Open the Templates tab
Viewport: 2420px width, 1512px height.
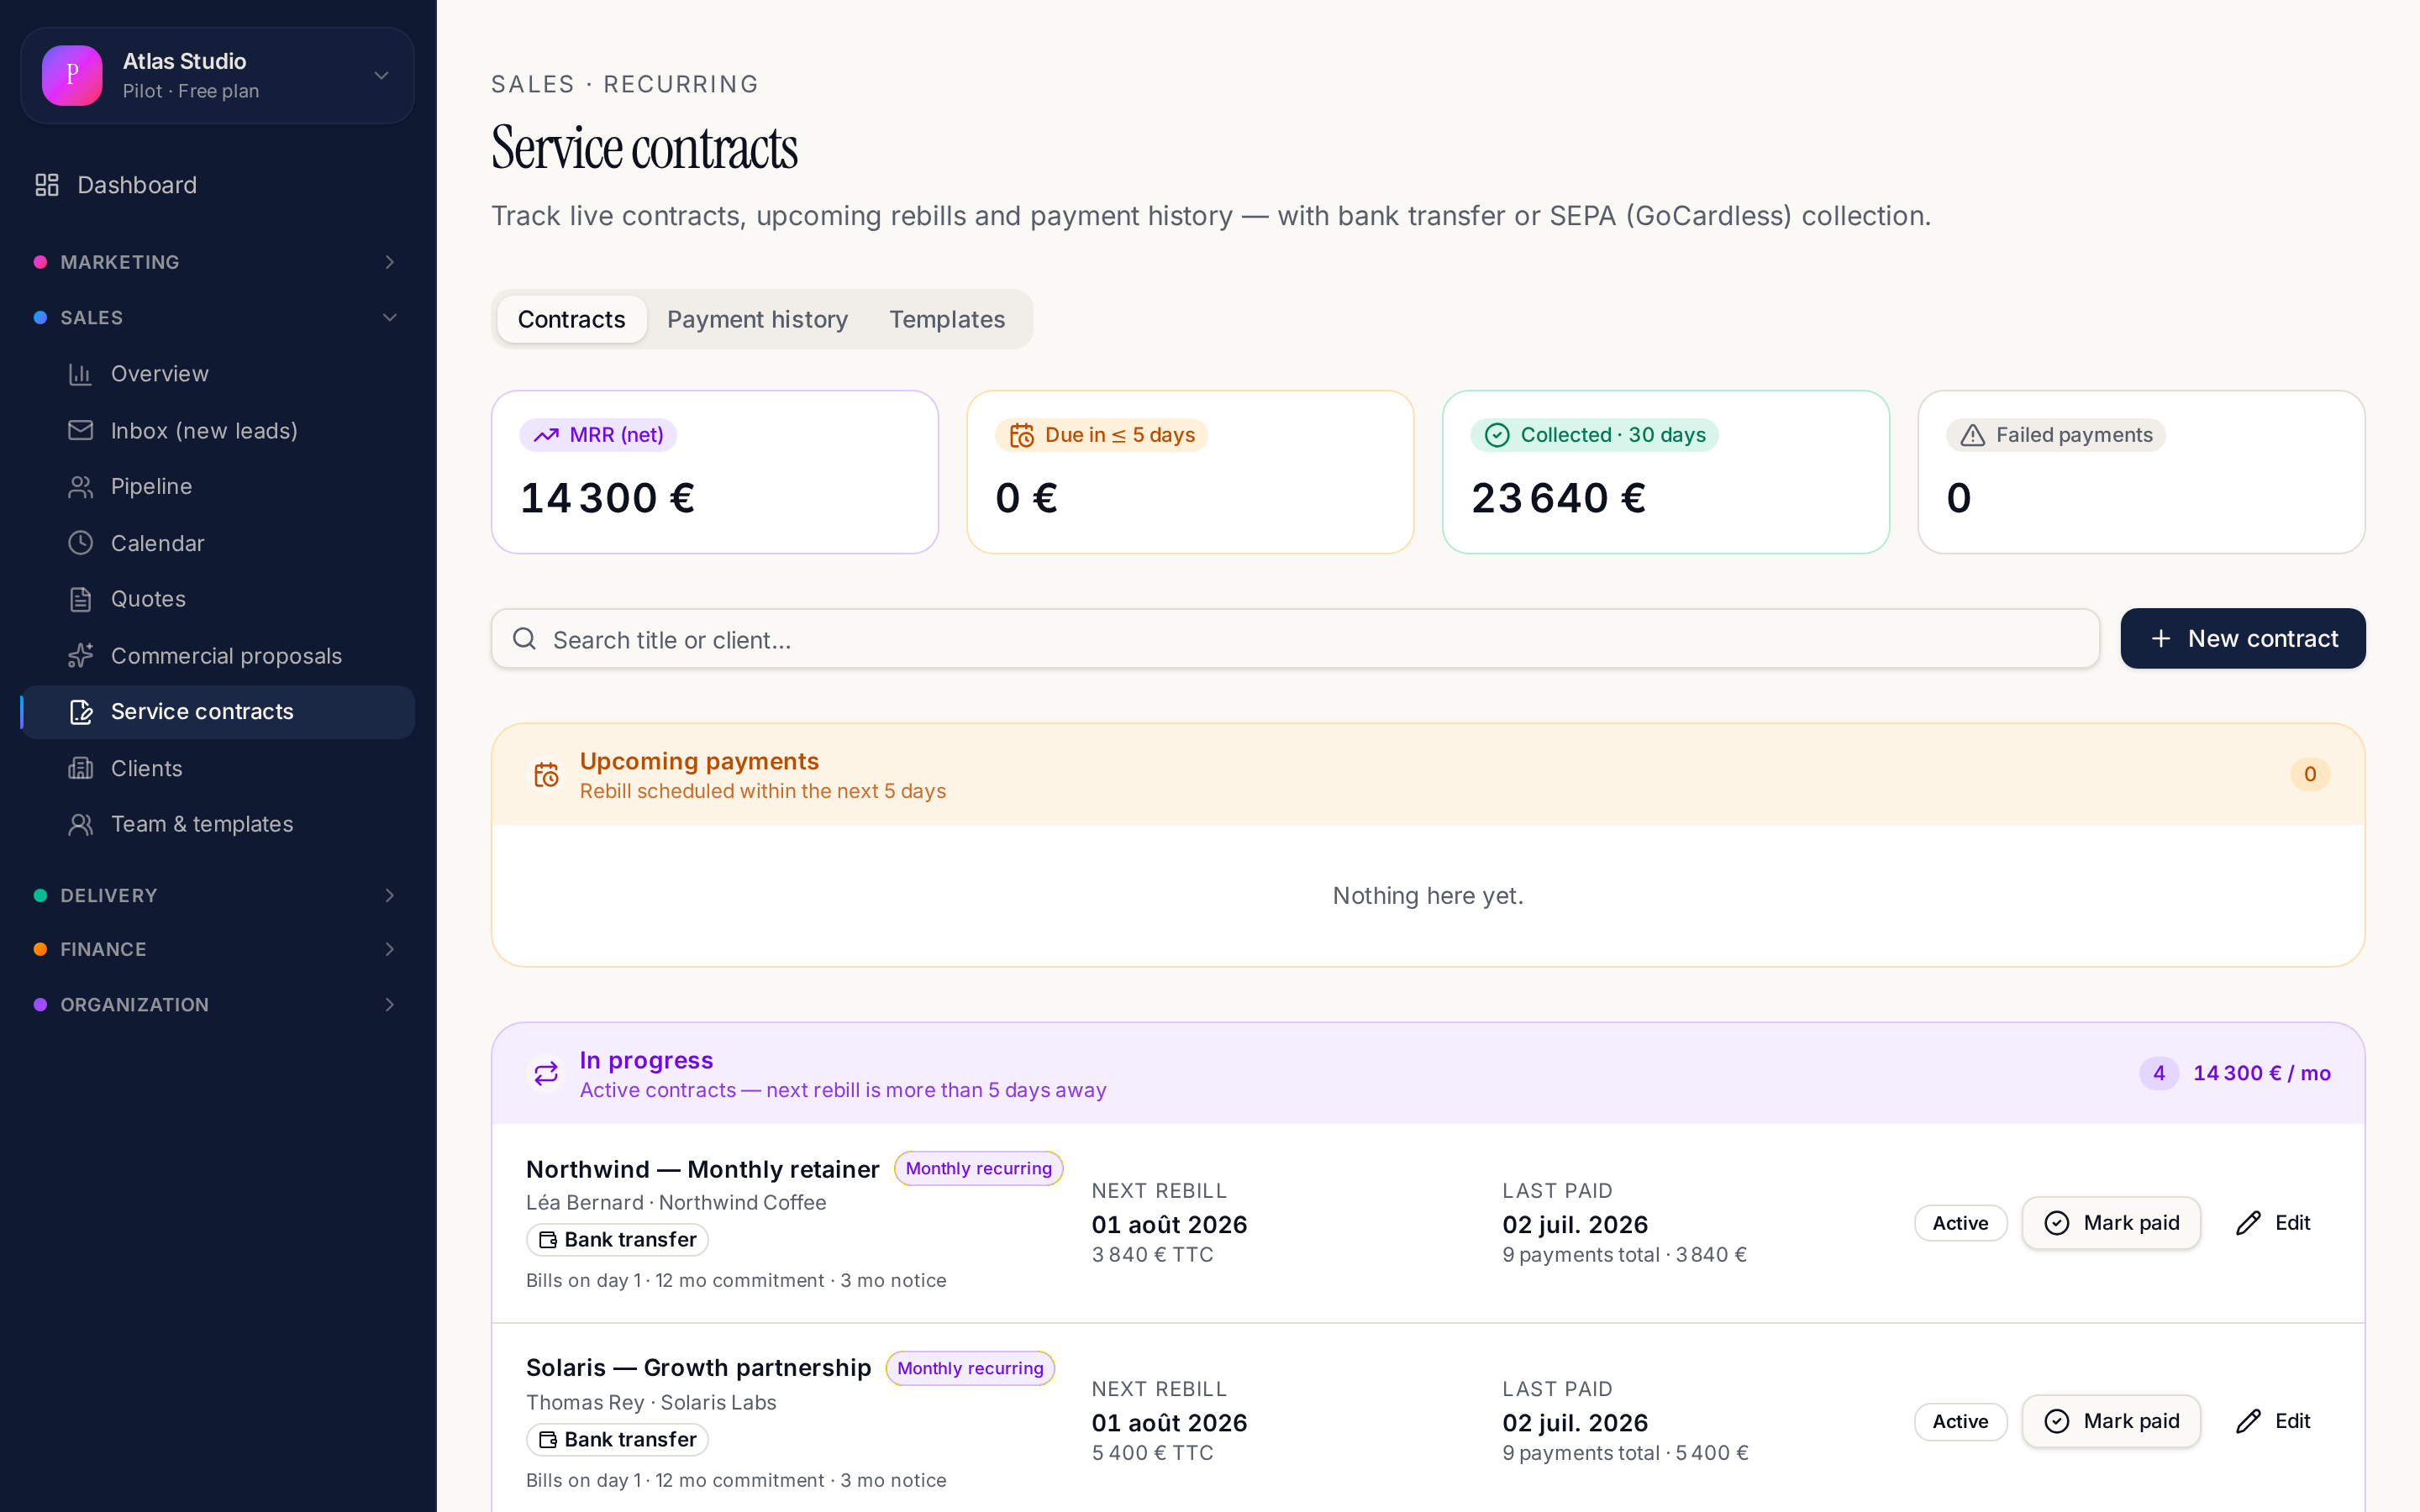pos(947,319)
